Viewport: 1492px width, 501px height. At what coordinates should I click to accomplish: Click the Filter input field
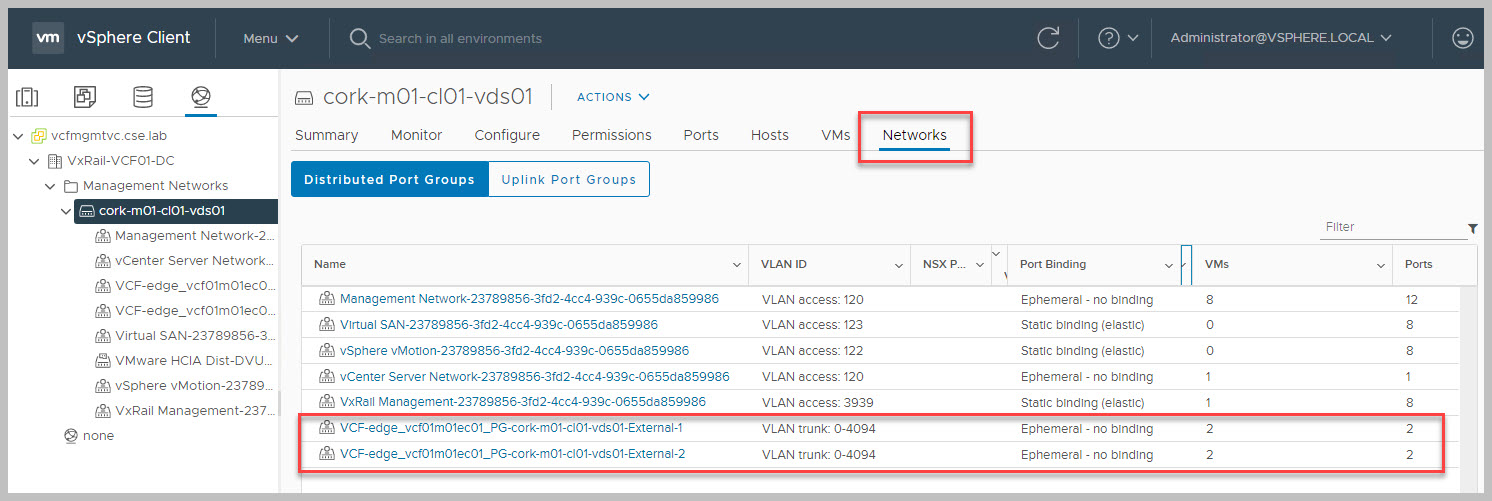pyautogui.click(x=1390, y=227)
